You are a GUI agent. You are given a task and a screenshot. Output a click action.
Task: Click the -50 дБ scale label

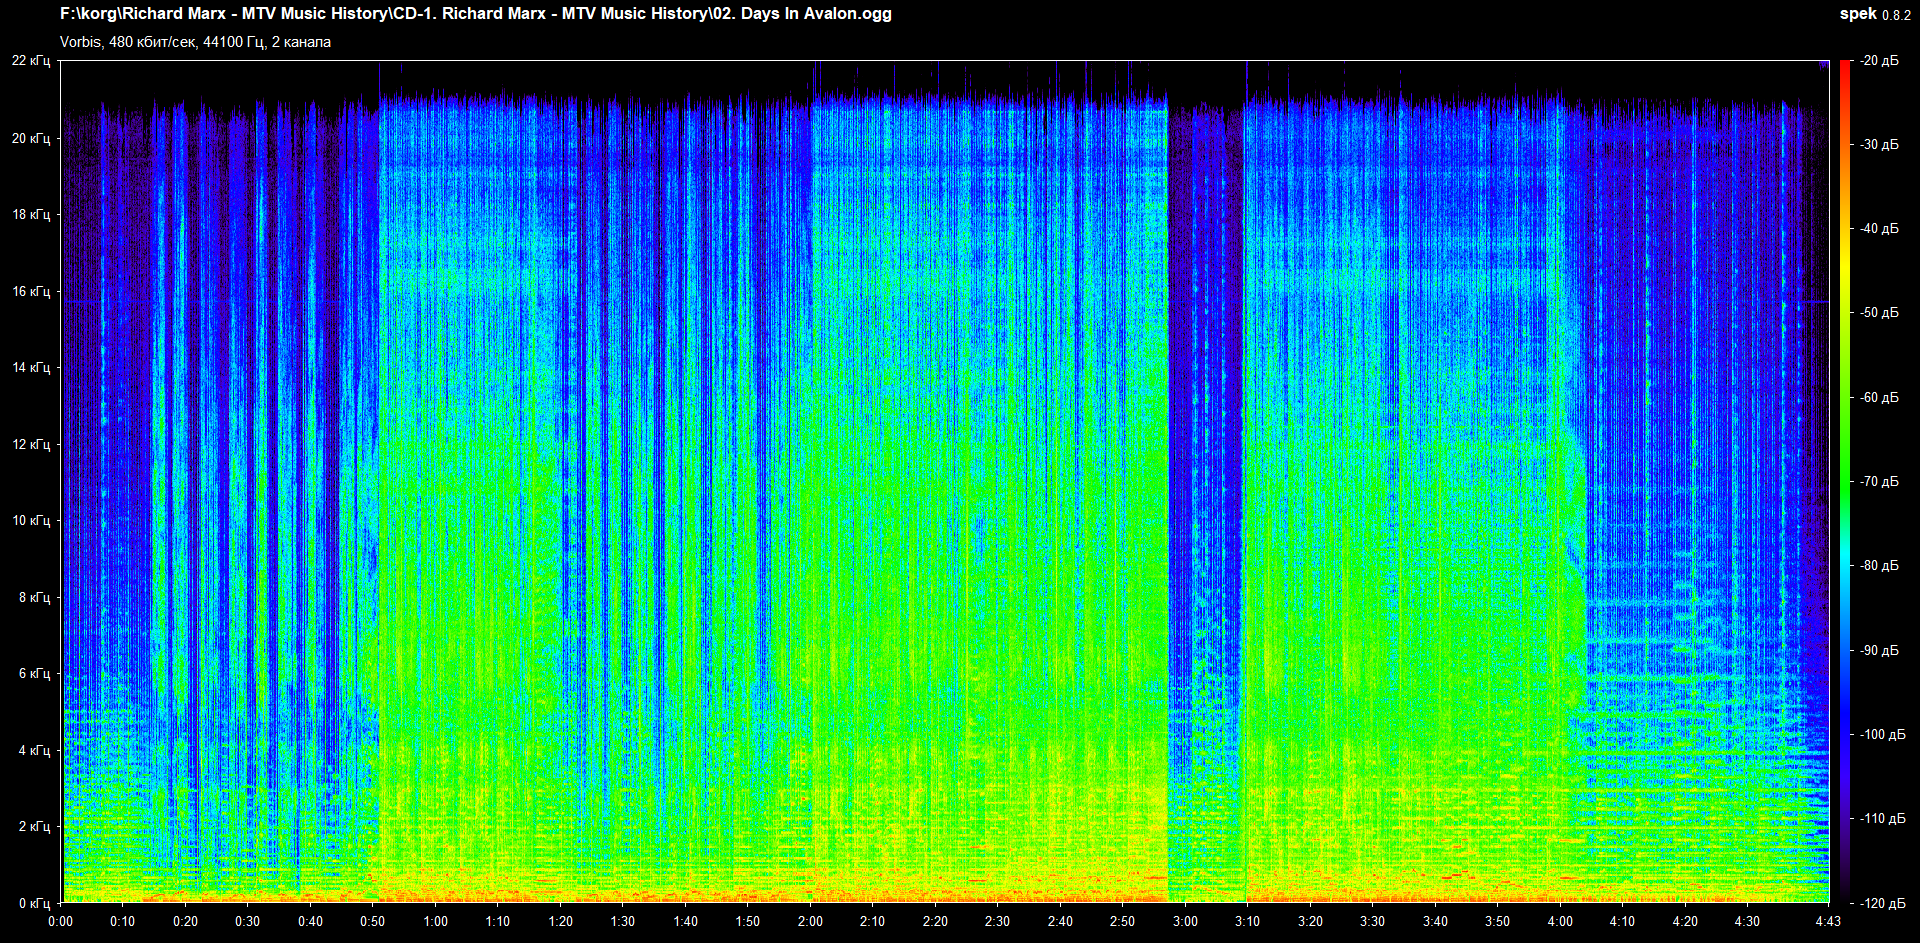pos(1879,313)
